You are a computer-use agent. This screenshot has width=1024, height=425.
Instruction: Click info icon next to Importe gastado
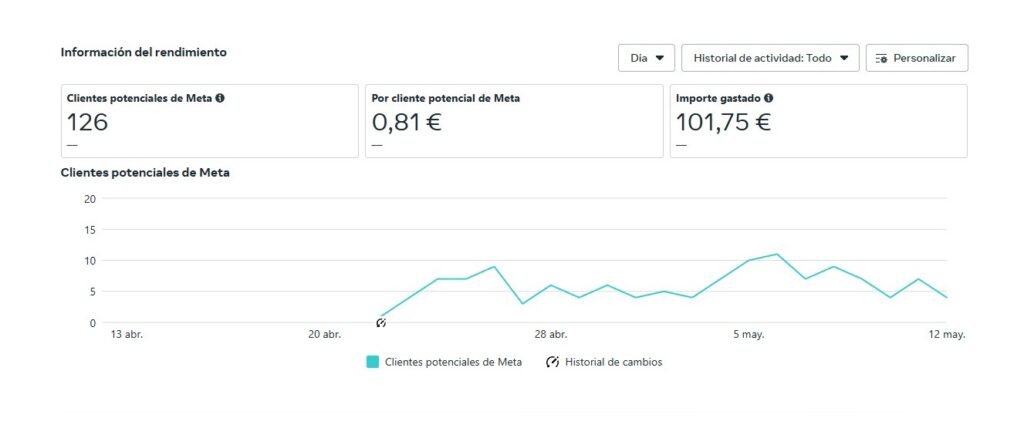(769, 99)
